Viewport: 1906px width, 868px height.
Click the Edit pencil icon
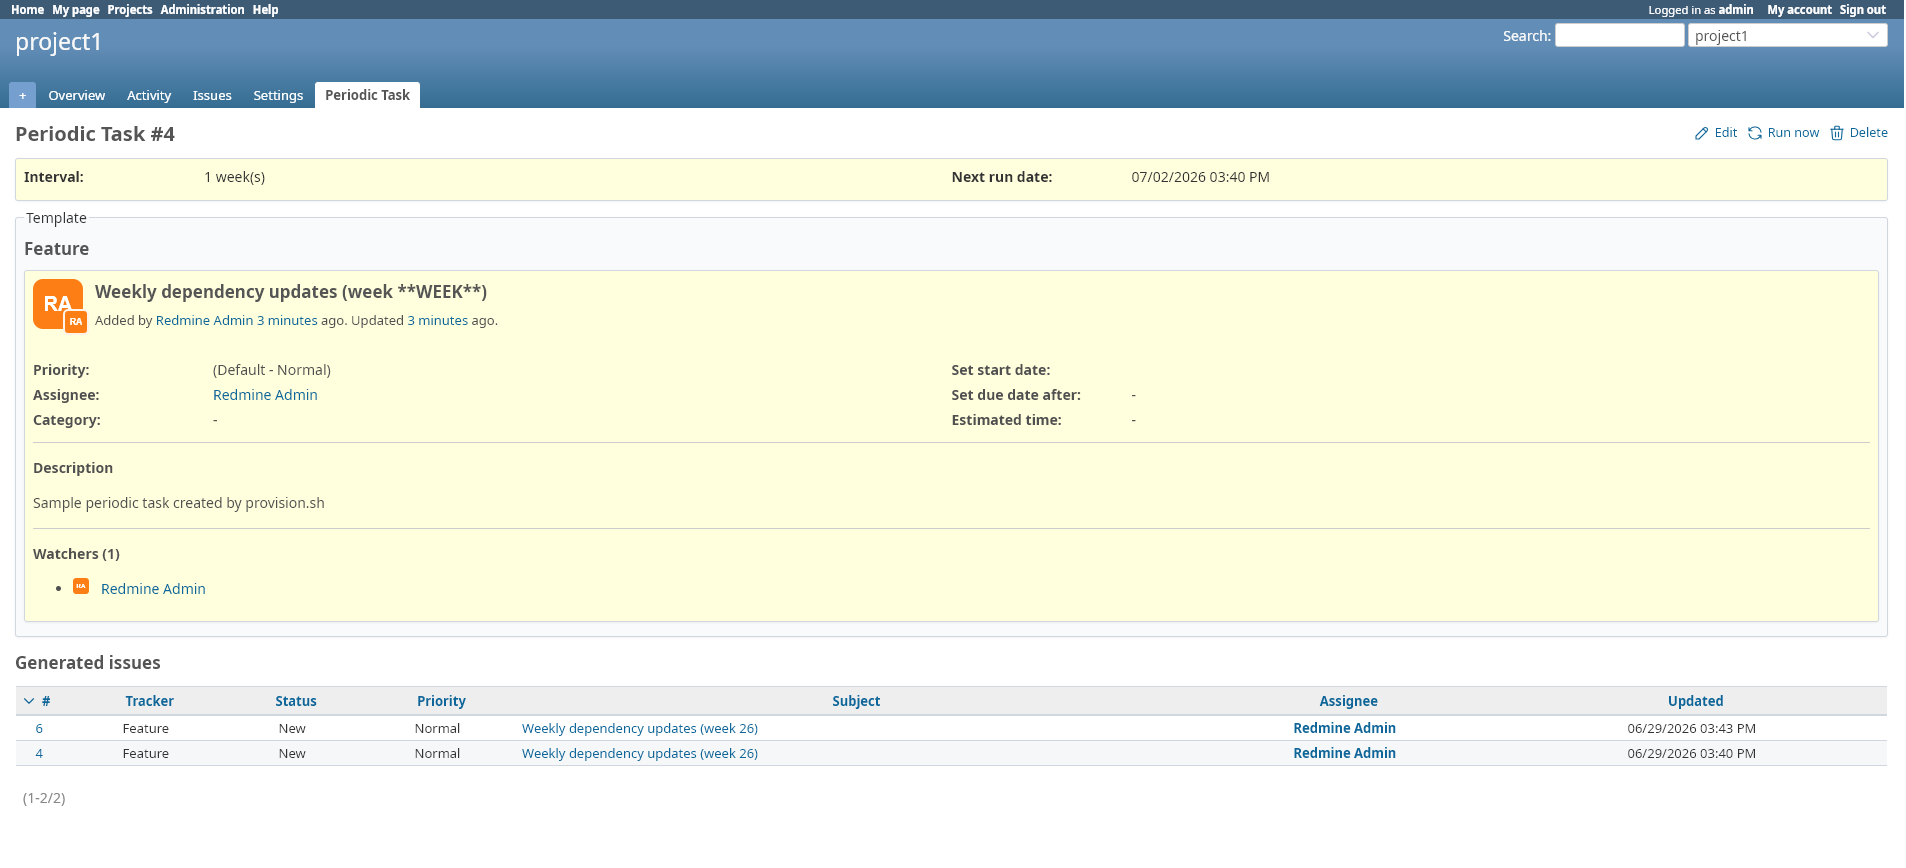pyautogui.click(x=1701, y=133)
